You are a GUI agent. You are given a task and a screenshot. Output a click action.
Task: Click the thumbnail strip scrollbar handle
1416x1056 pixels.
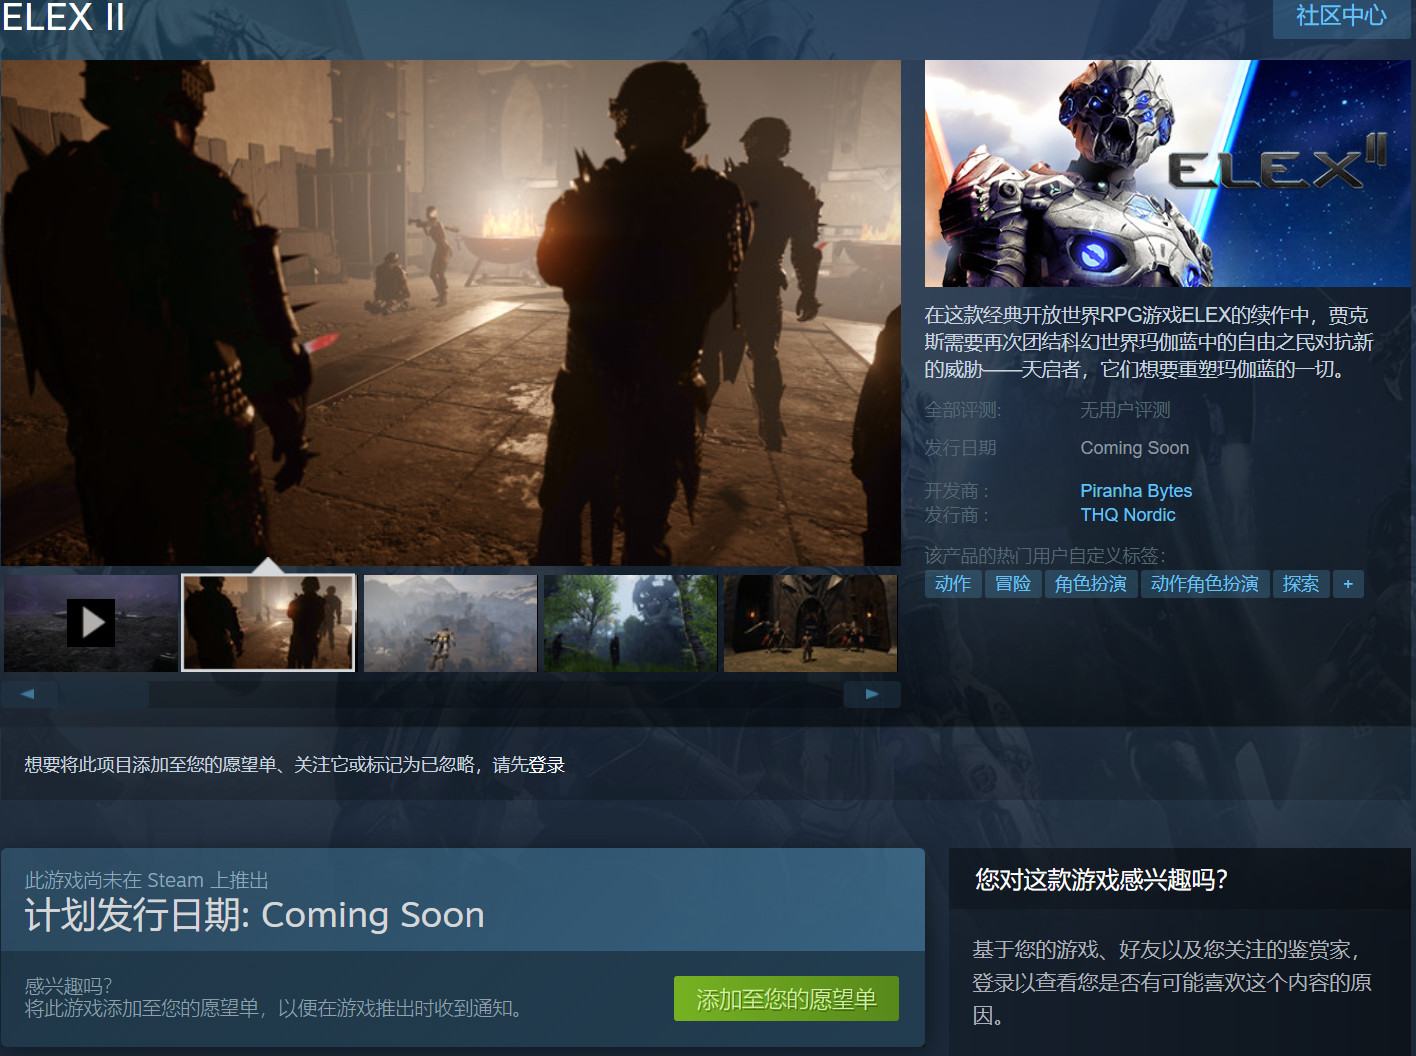[x=104, y=694]
